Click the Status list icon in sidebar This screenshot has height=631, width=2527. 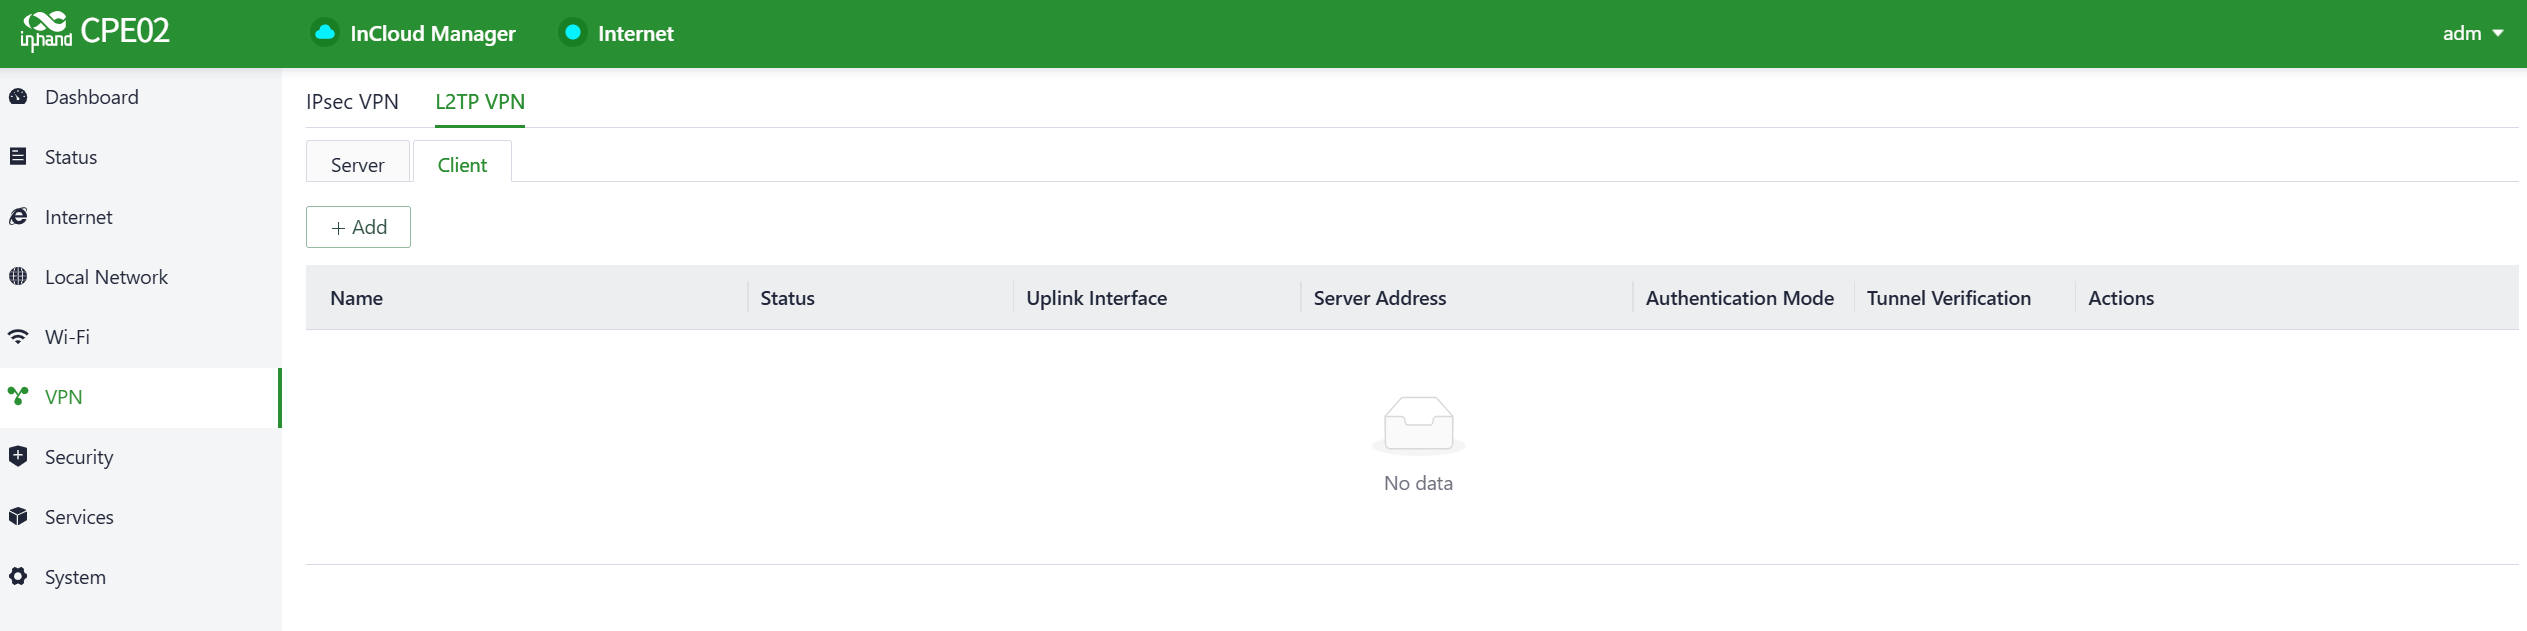(18, 157)
